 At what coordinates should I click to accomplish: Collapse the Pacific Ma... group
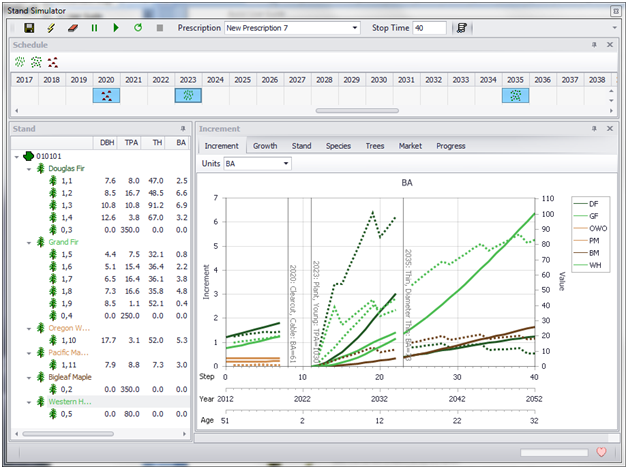[x=29, y=353]
